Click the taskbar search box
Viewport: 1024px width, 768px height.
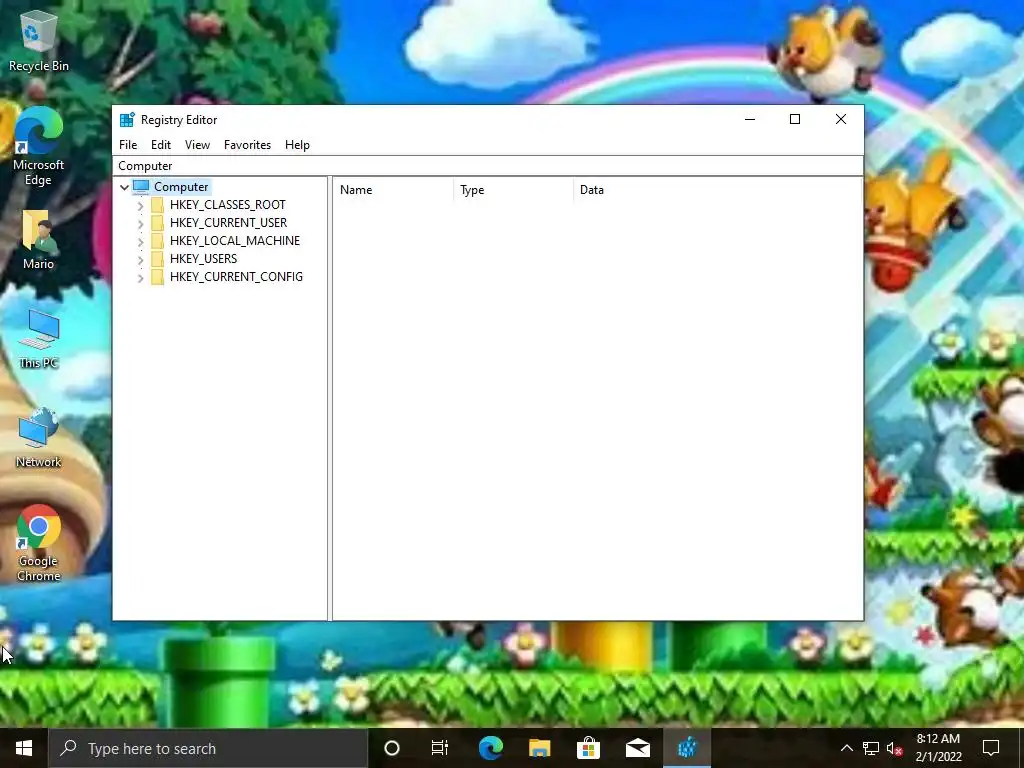208,748
